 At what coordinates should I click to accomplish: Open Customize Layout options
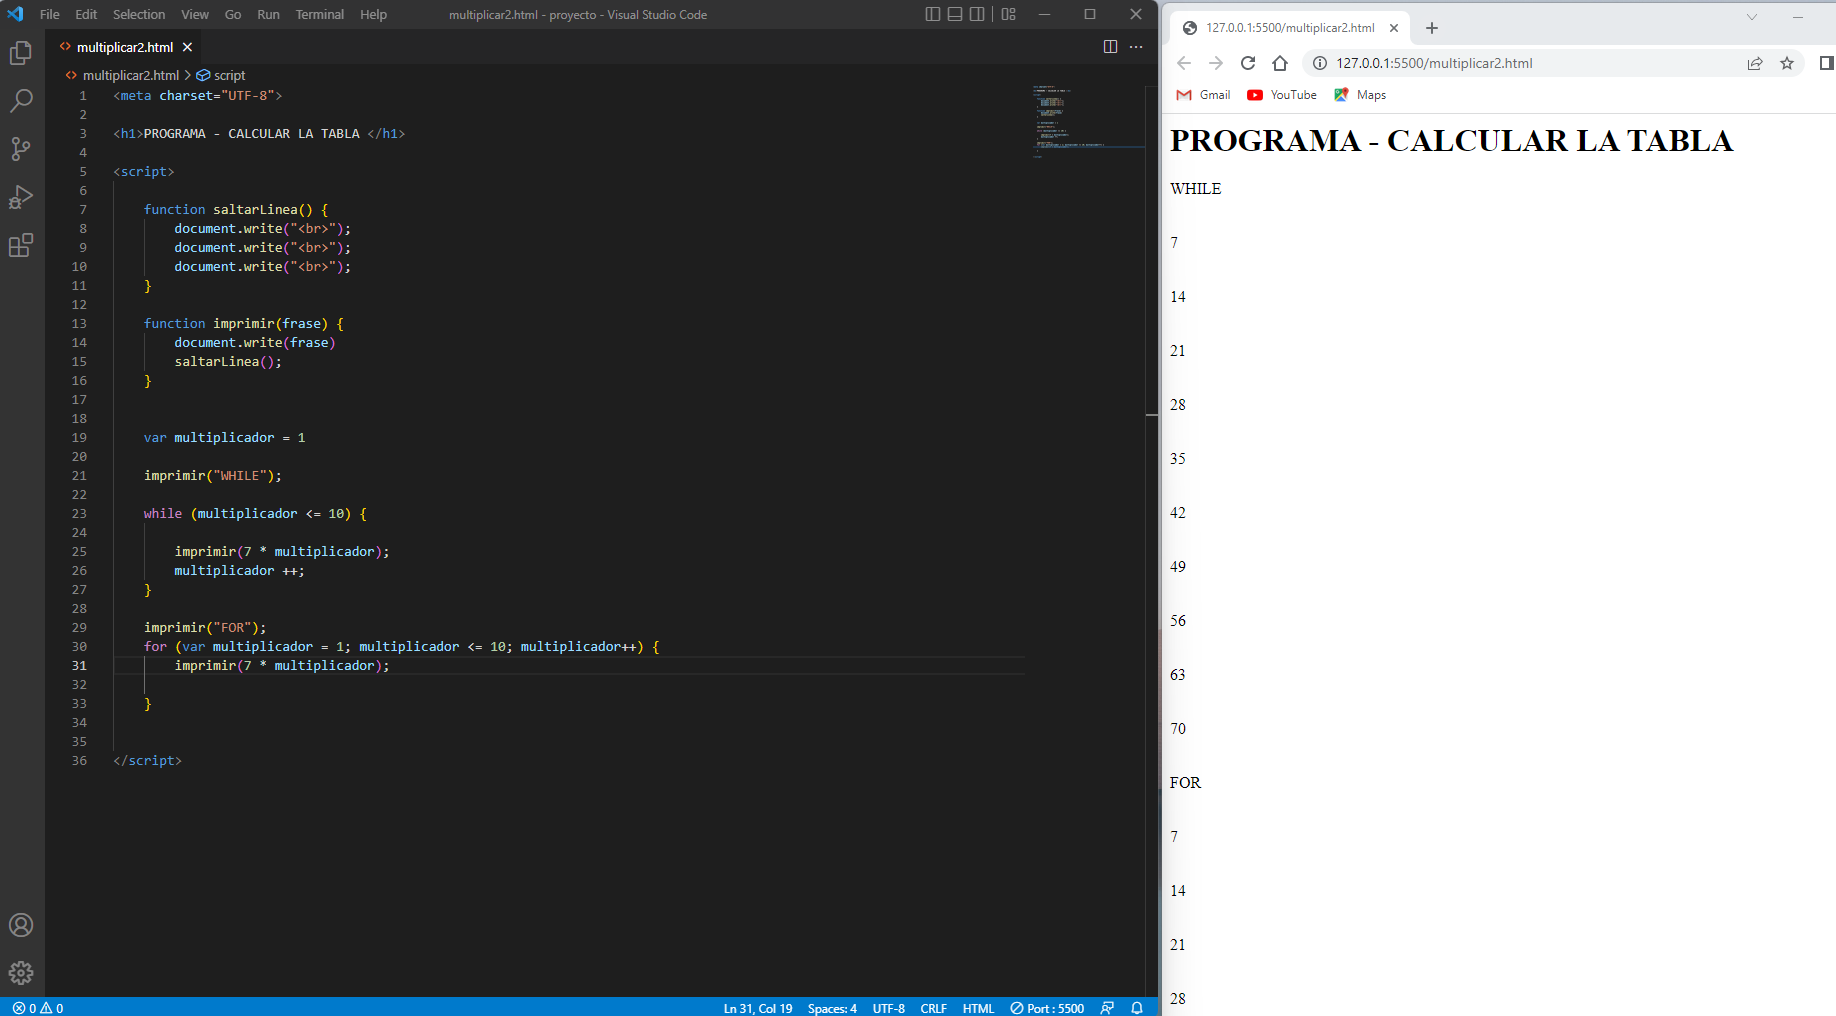(x=1008, y=14)
